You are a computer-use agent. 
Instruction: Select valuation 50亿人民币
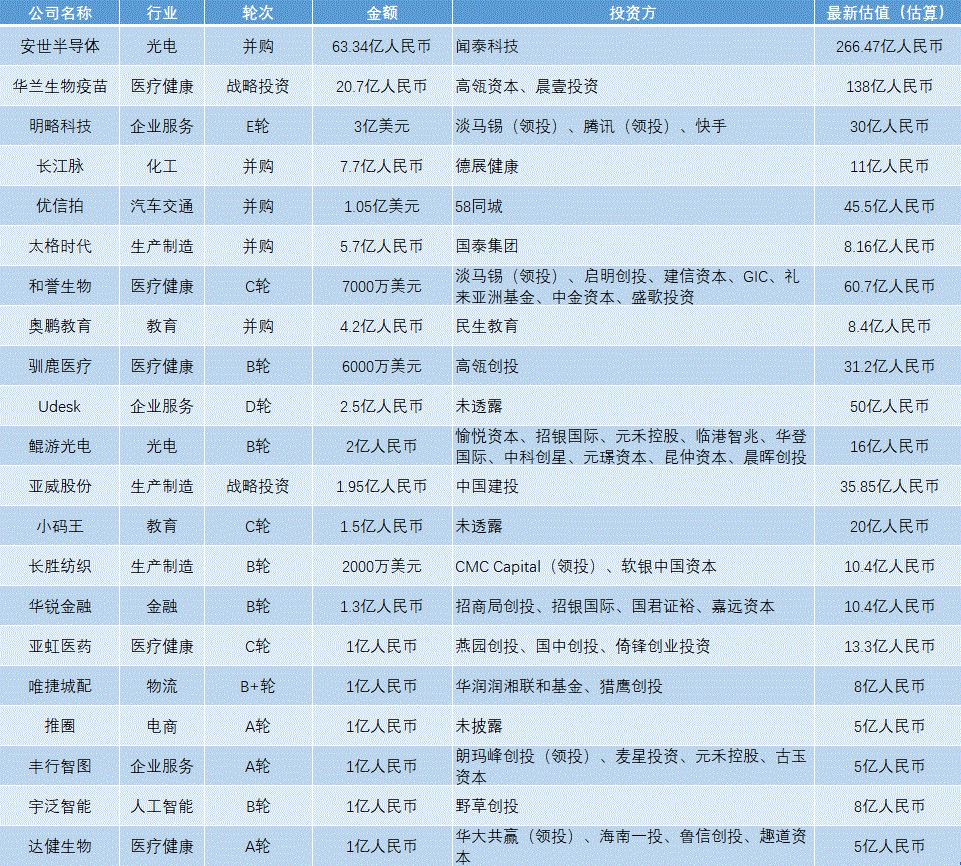coord(889,406)
